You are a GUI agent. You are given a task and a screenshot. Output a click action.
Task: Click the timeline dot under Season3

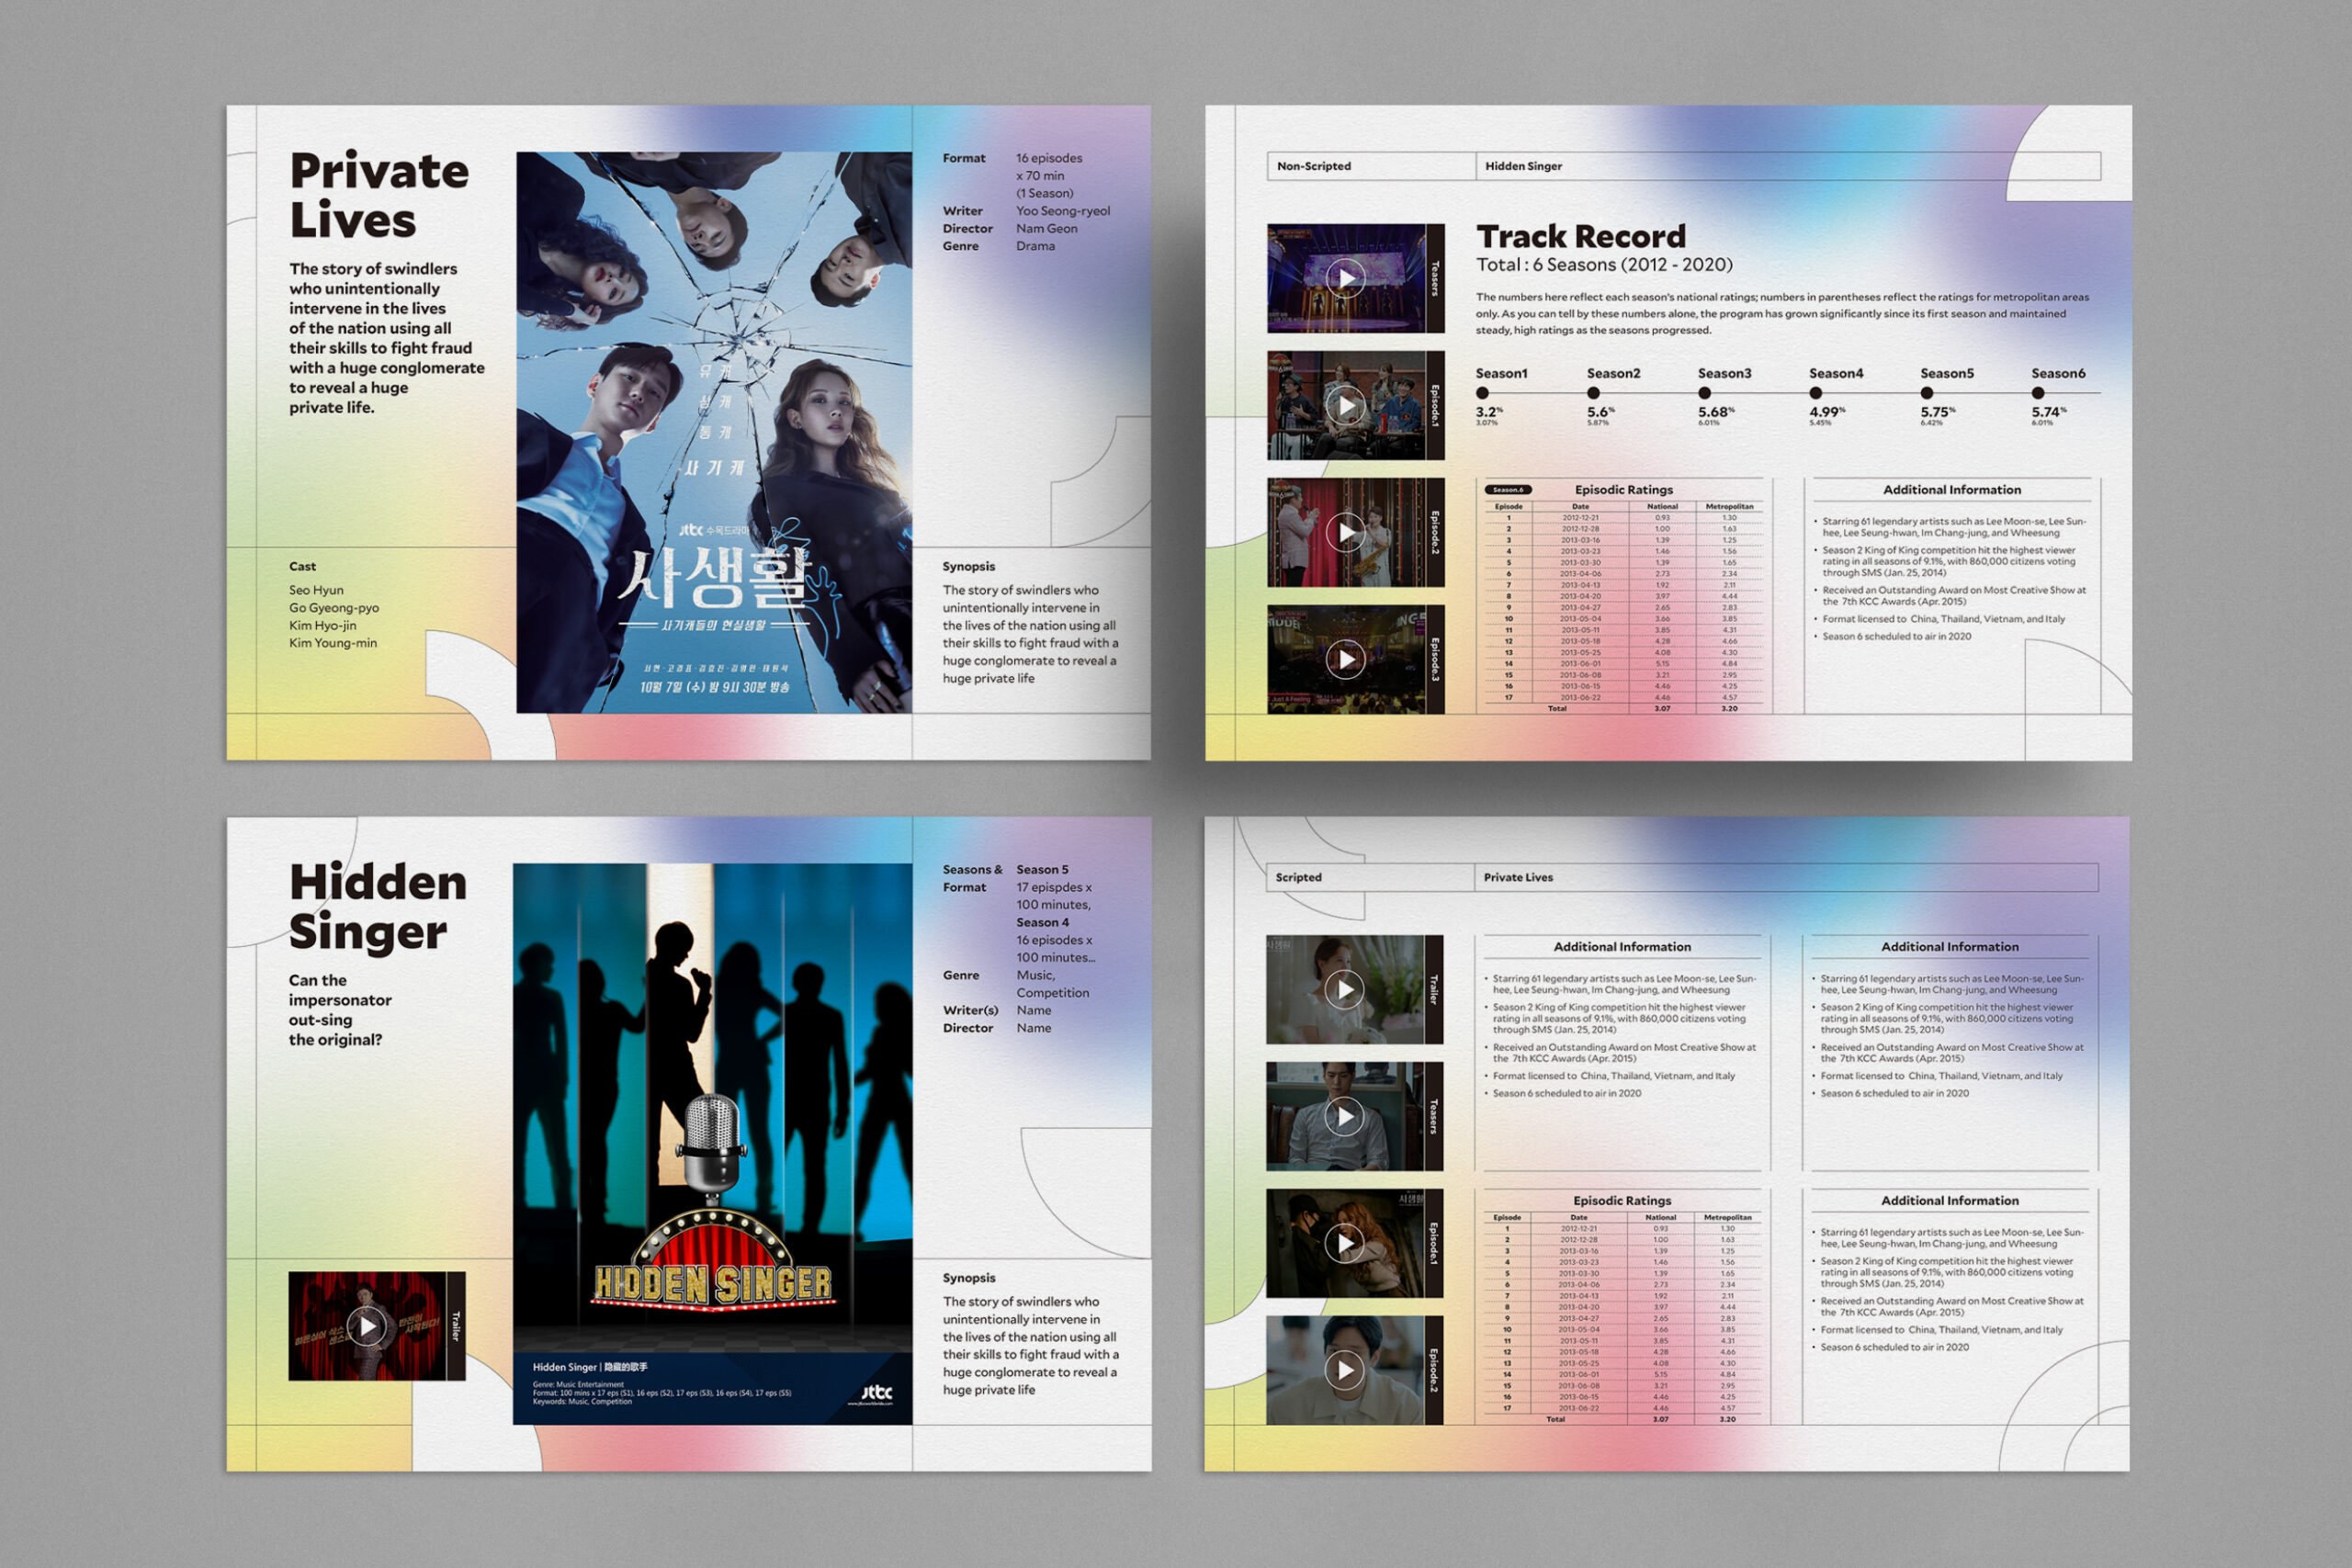coord(1704,393)
